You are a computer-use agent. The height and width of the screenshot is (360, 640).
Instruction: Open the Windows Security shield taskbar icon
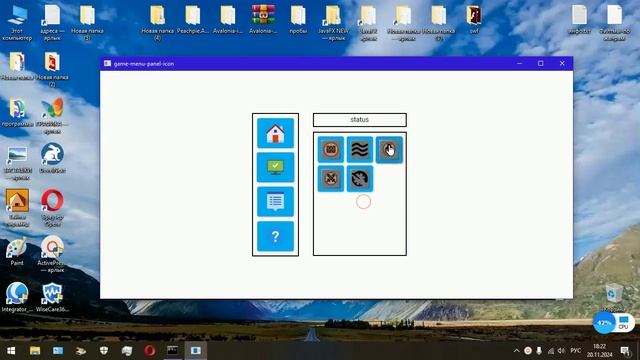(x=104, y=351)
